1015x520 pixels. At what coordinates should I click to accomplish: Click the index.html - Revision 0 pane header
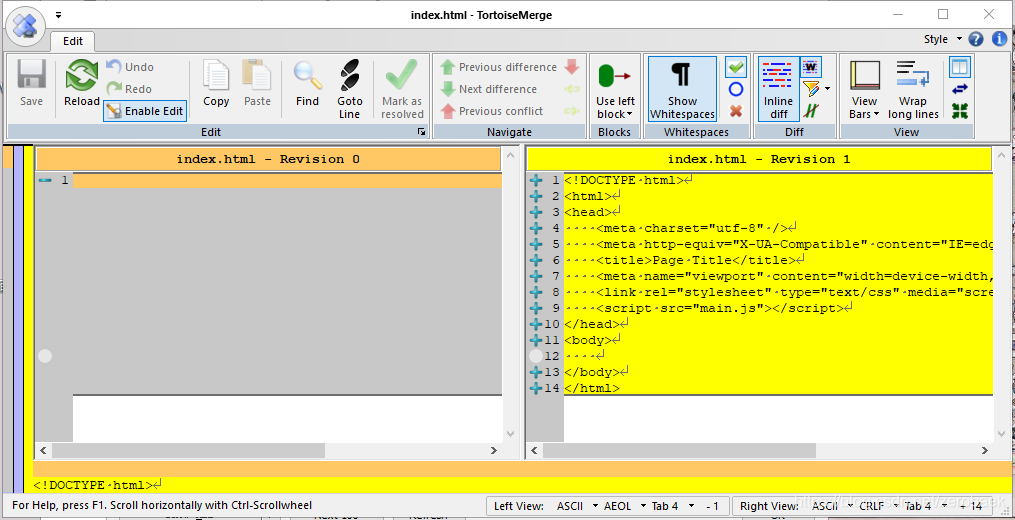pyautogui.click(x=268, y=159)
